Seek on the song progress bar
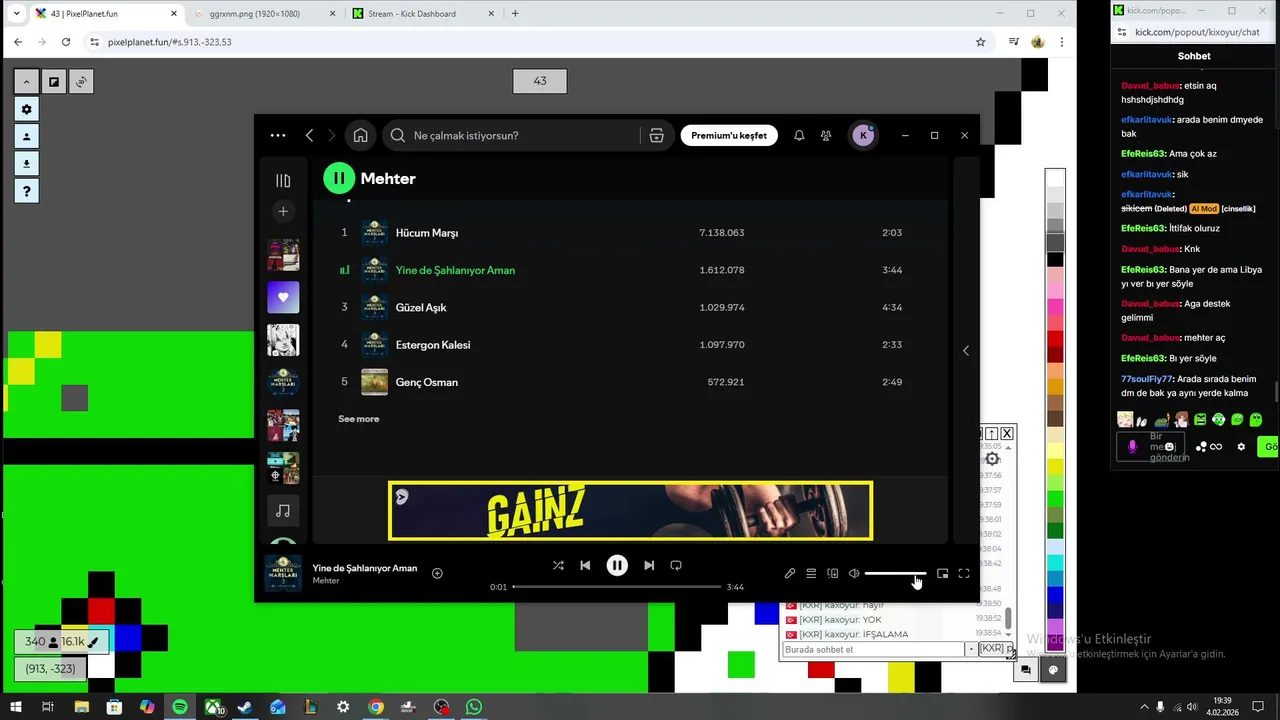This screenshot has width=1280, height=720. pos(617,587)
